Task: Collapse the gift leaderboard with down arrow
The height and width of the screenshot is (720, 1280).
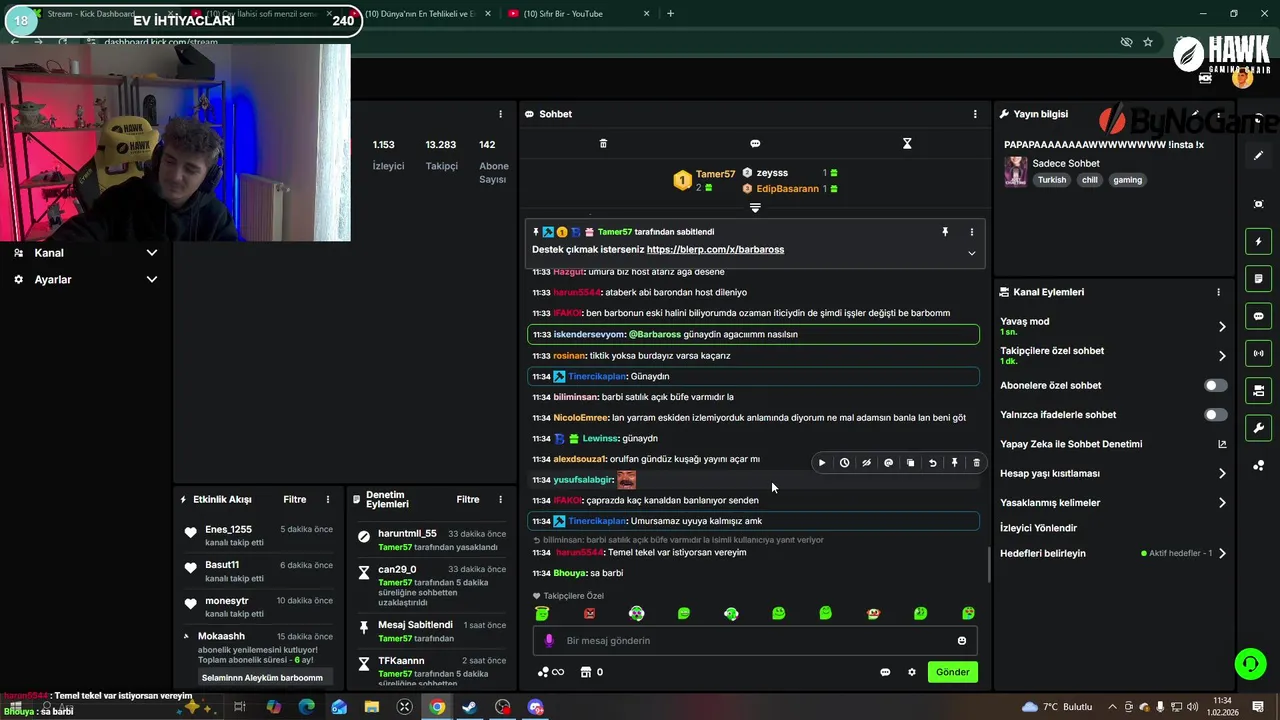Action: click(x=755, y=208)
